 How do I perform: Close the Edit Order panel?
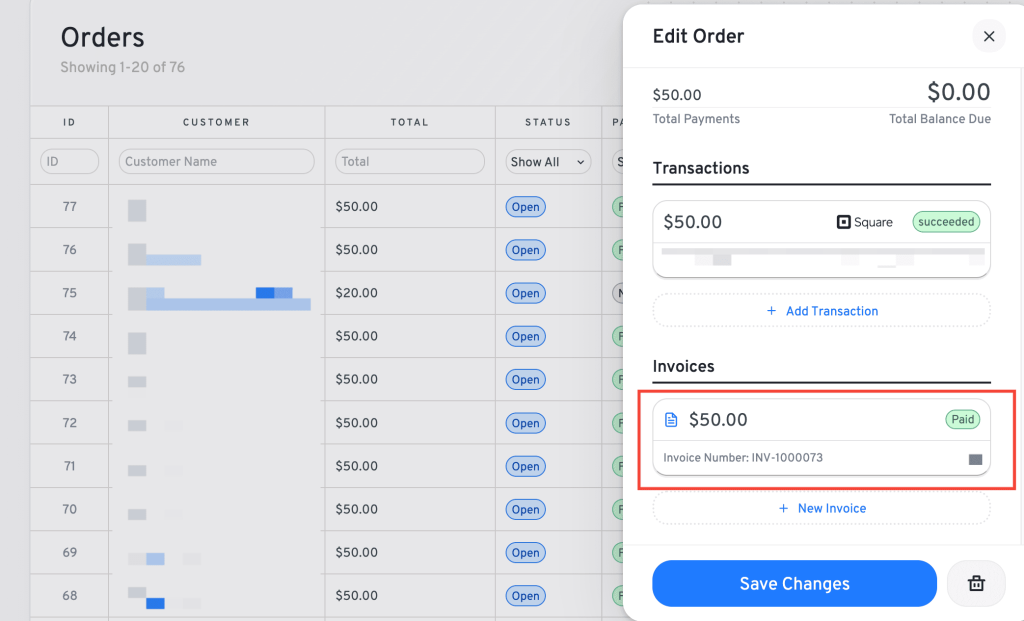pyautogui.click(x=989, y=37)
